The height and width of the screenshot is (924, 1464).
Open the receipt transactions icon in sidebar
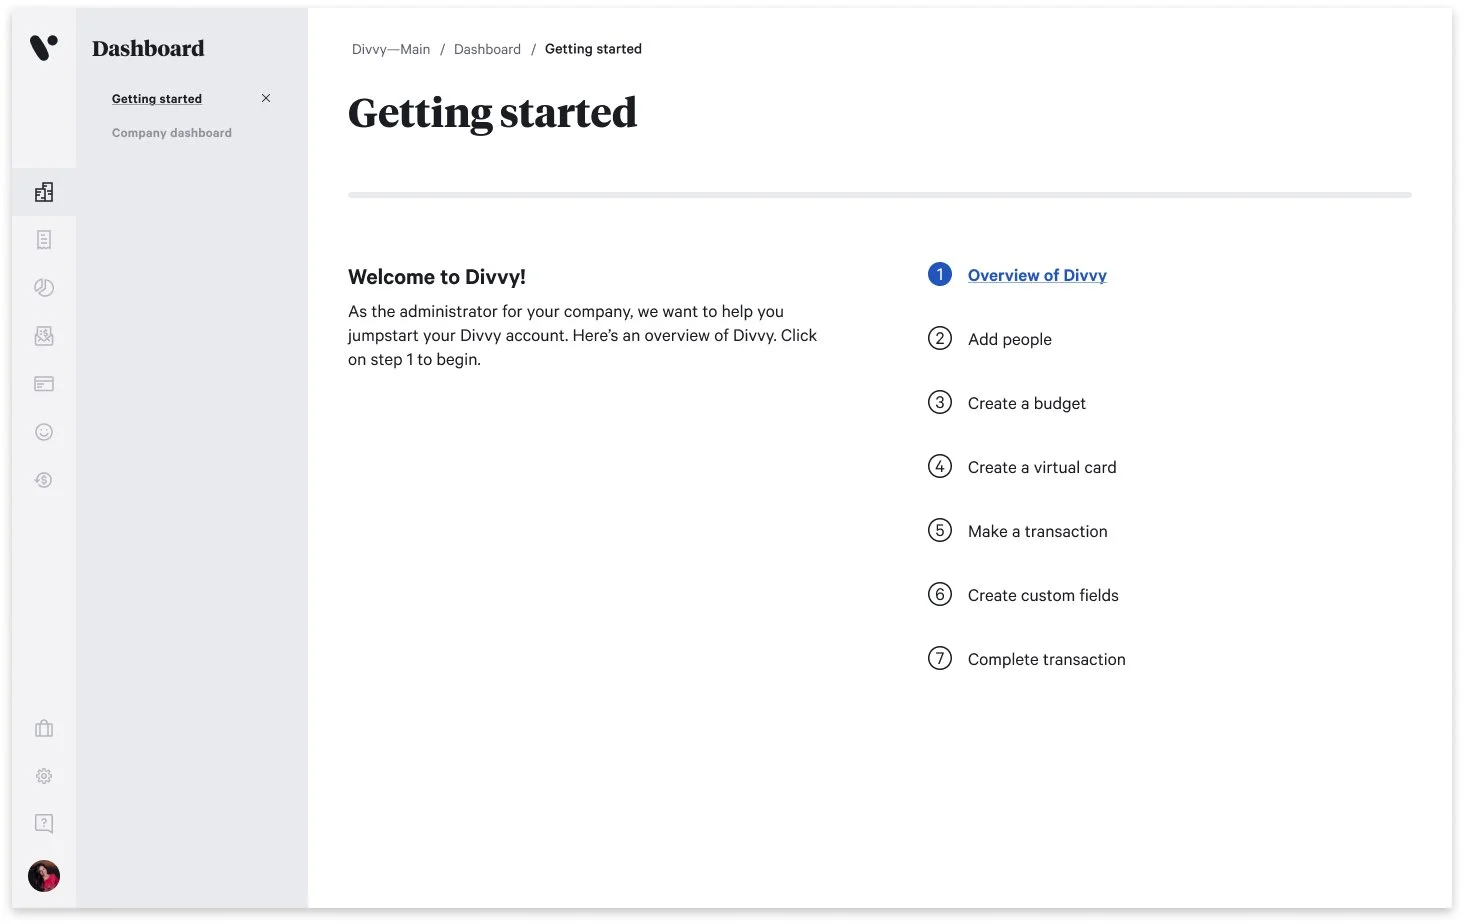(x=44, y=240)
